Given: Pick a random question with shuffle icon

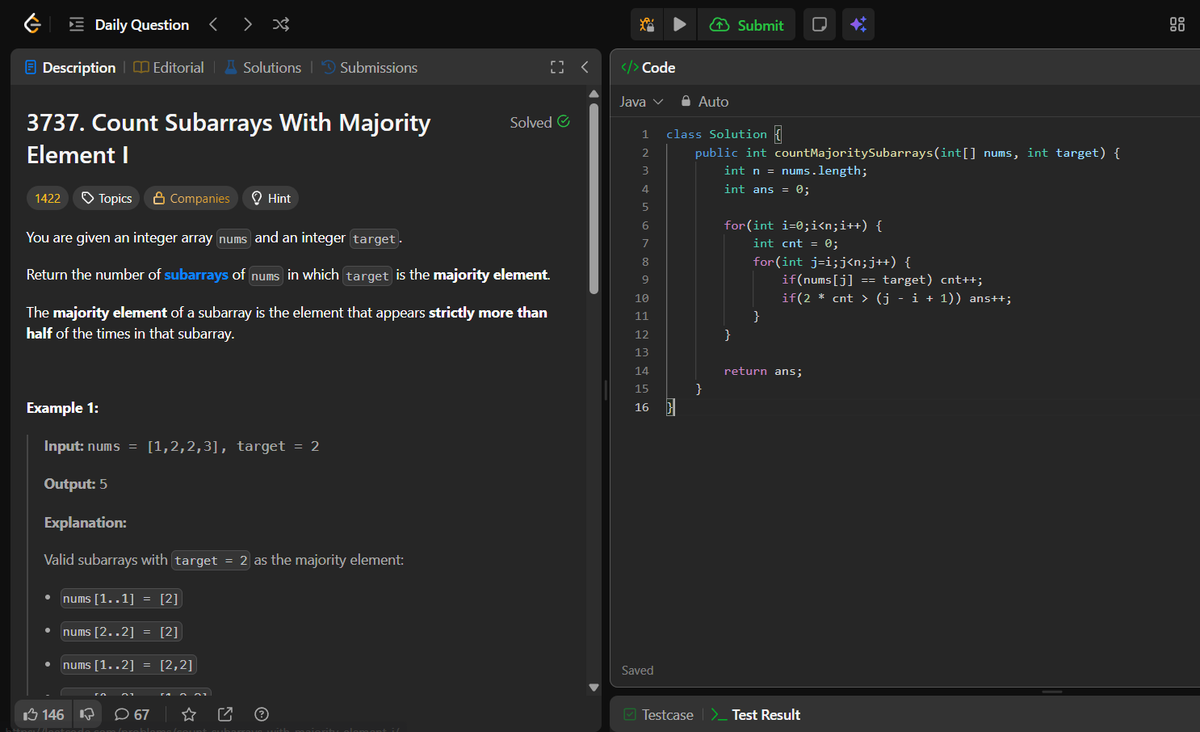Looking at the screenshot, I should coord(282,24).
